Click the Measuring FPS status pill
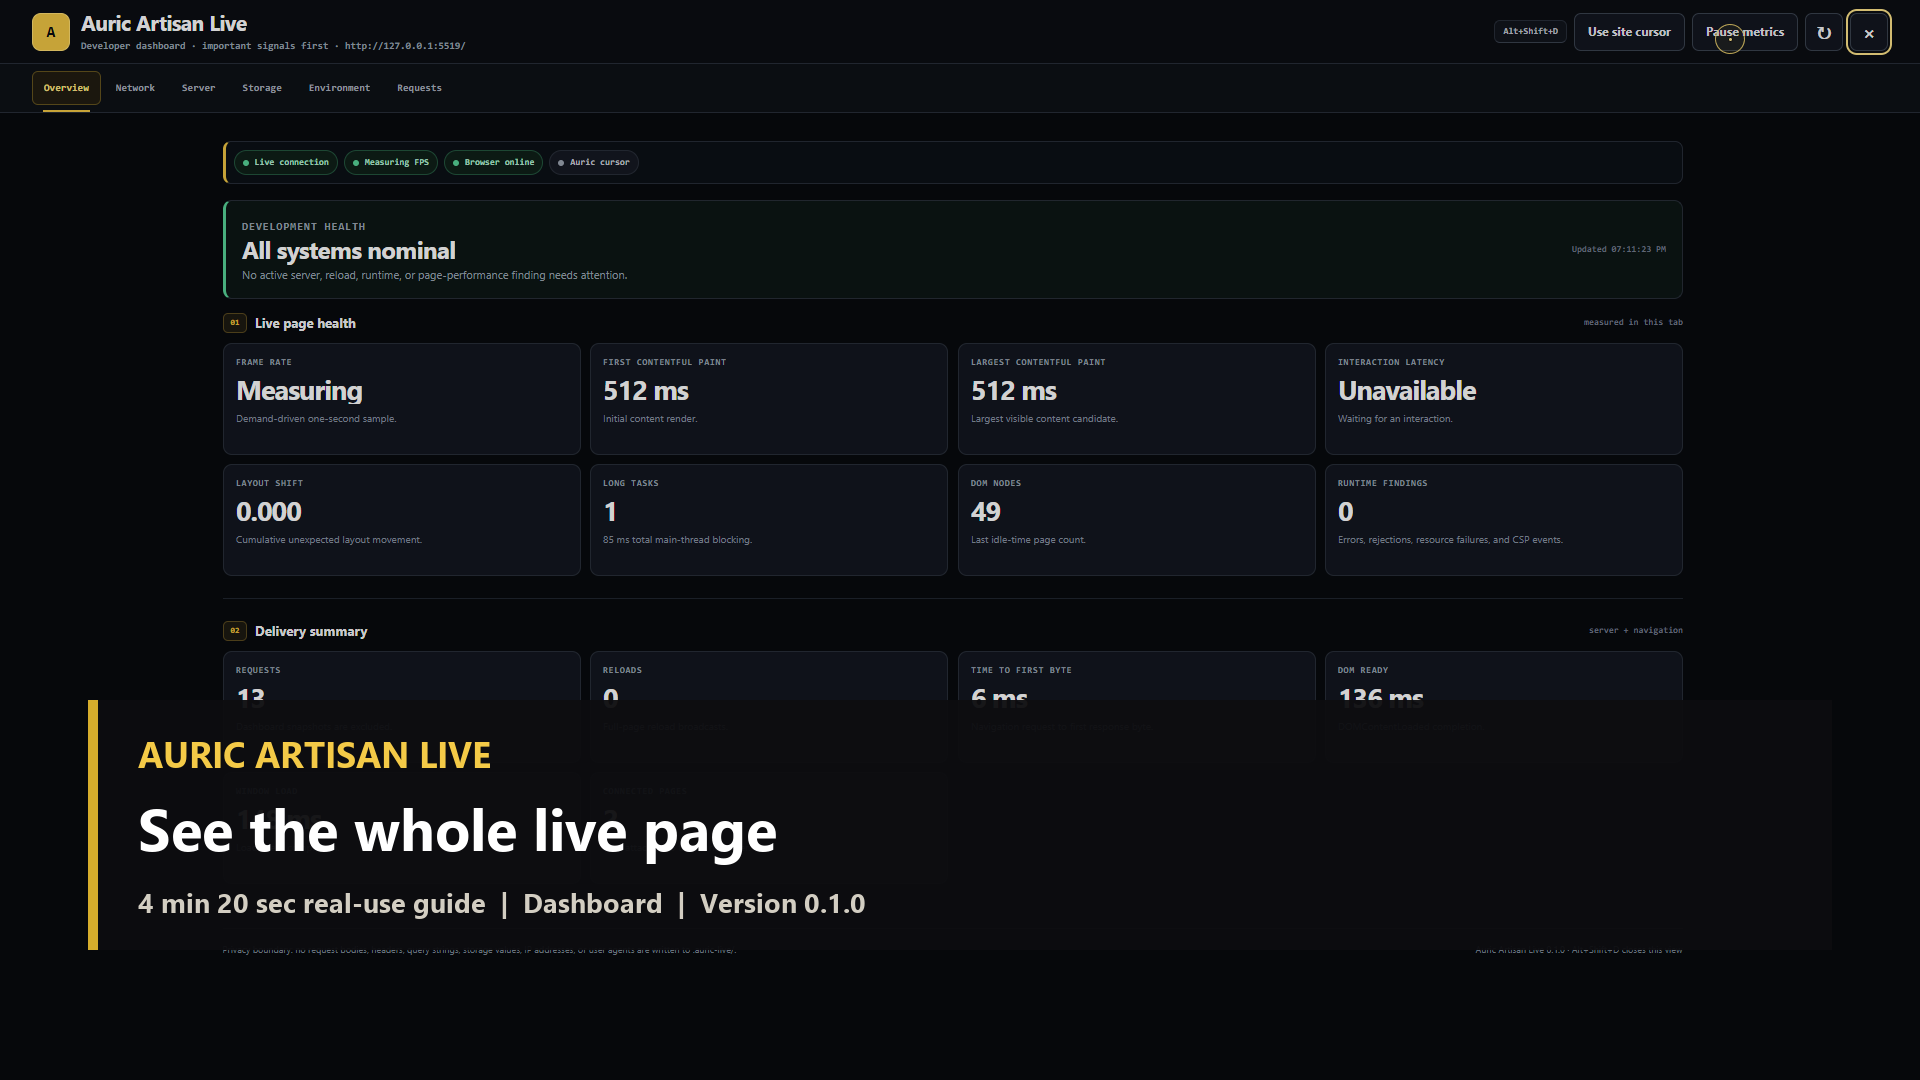Image resolution: width=1920 pixels, height=1080 pixels. [391, 162]
